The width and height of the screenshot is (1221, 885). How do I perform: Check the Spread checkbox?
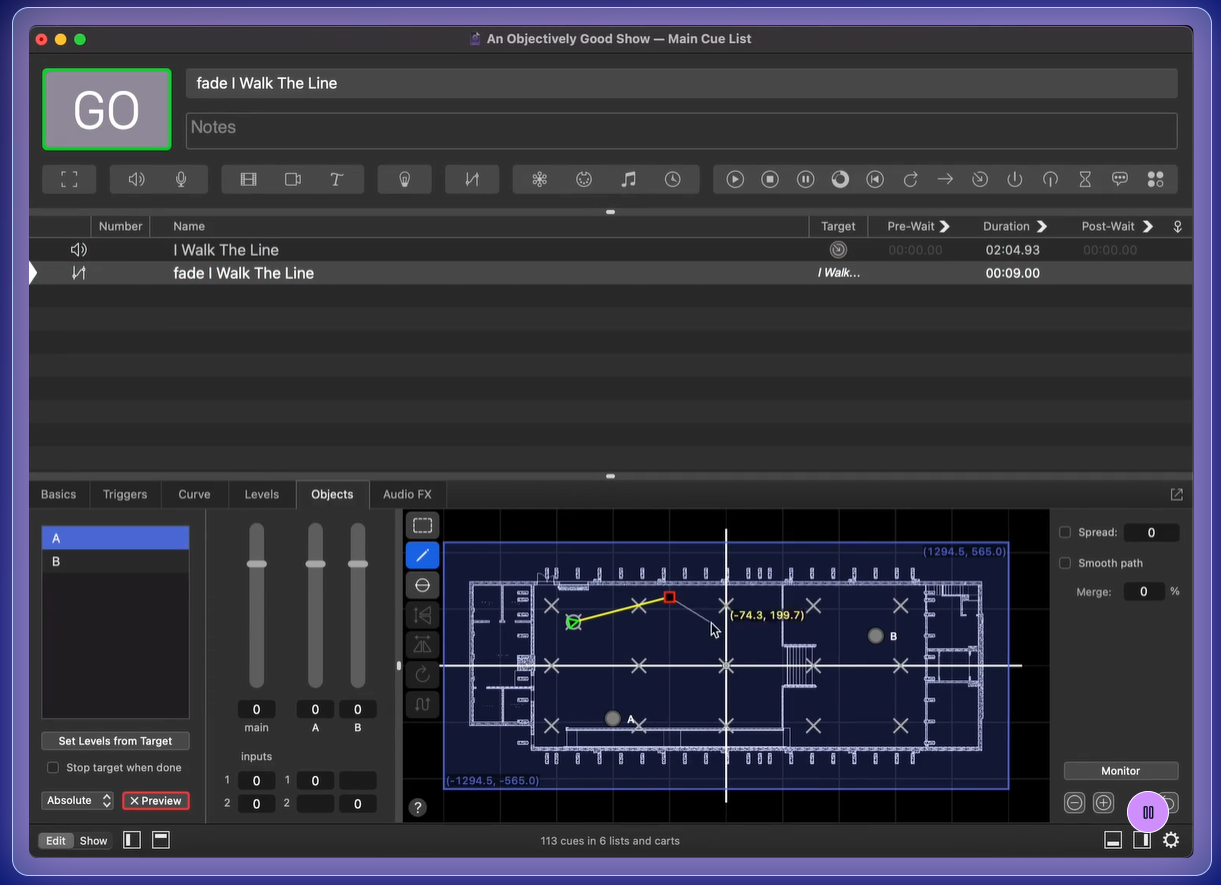[x=1065, y=533]
